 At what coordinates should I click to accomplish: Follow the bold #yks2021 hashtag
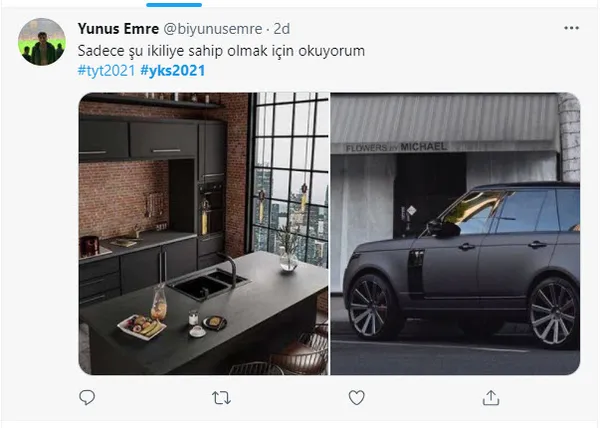[x=173, y=71]
